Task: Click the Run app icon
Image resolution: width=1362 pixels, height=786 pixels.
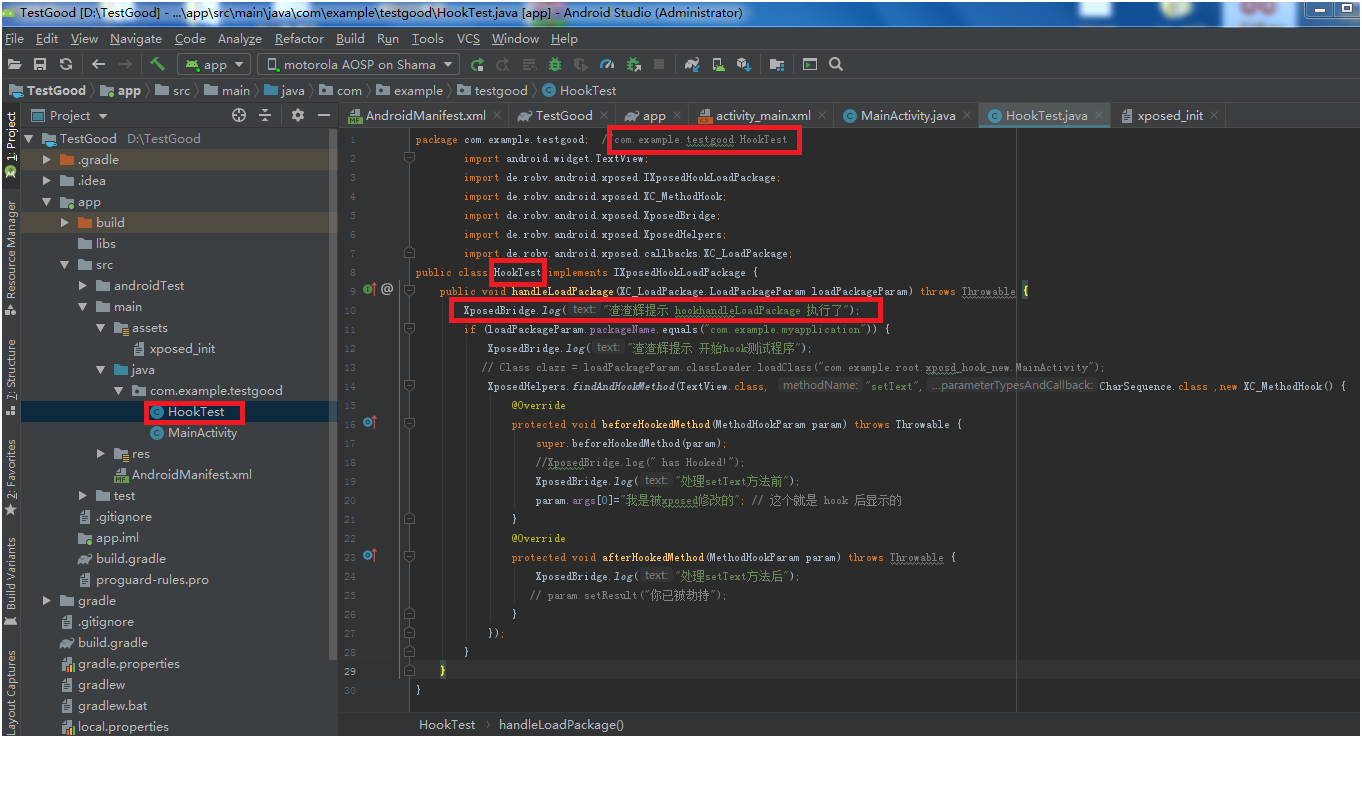Action: pyautogui.click(x=478, y=64)
